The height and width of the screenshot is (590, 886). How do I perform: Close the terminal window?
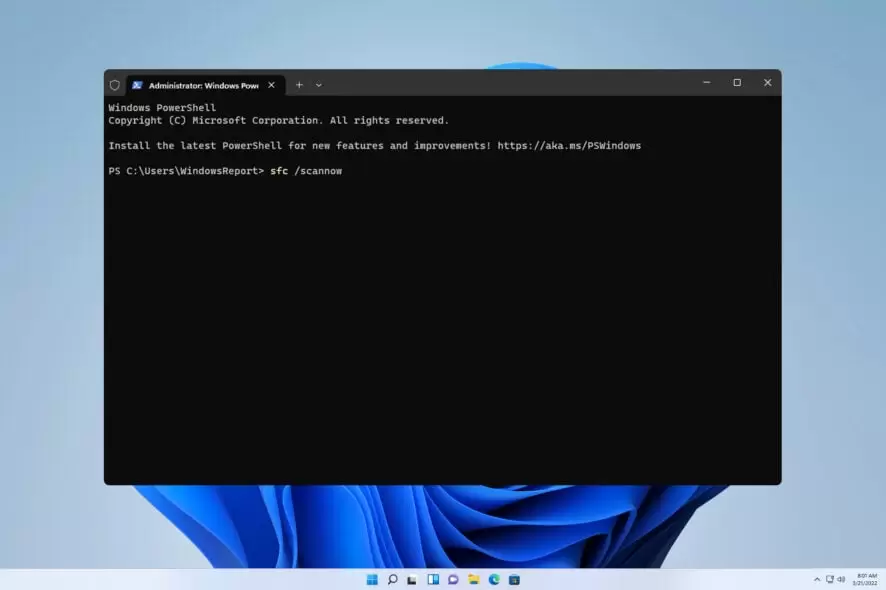click(x=767, y=83)
